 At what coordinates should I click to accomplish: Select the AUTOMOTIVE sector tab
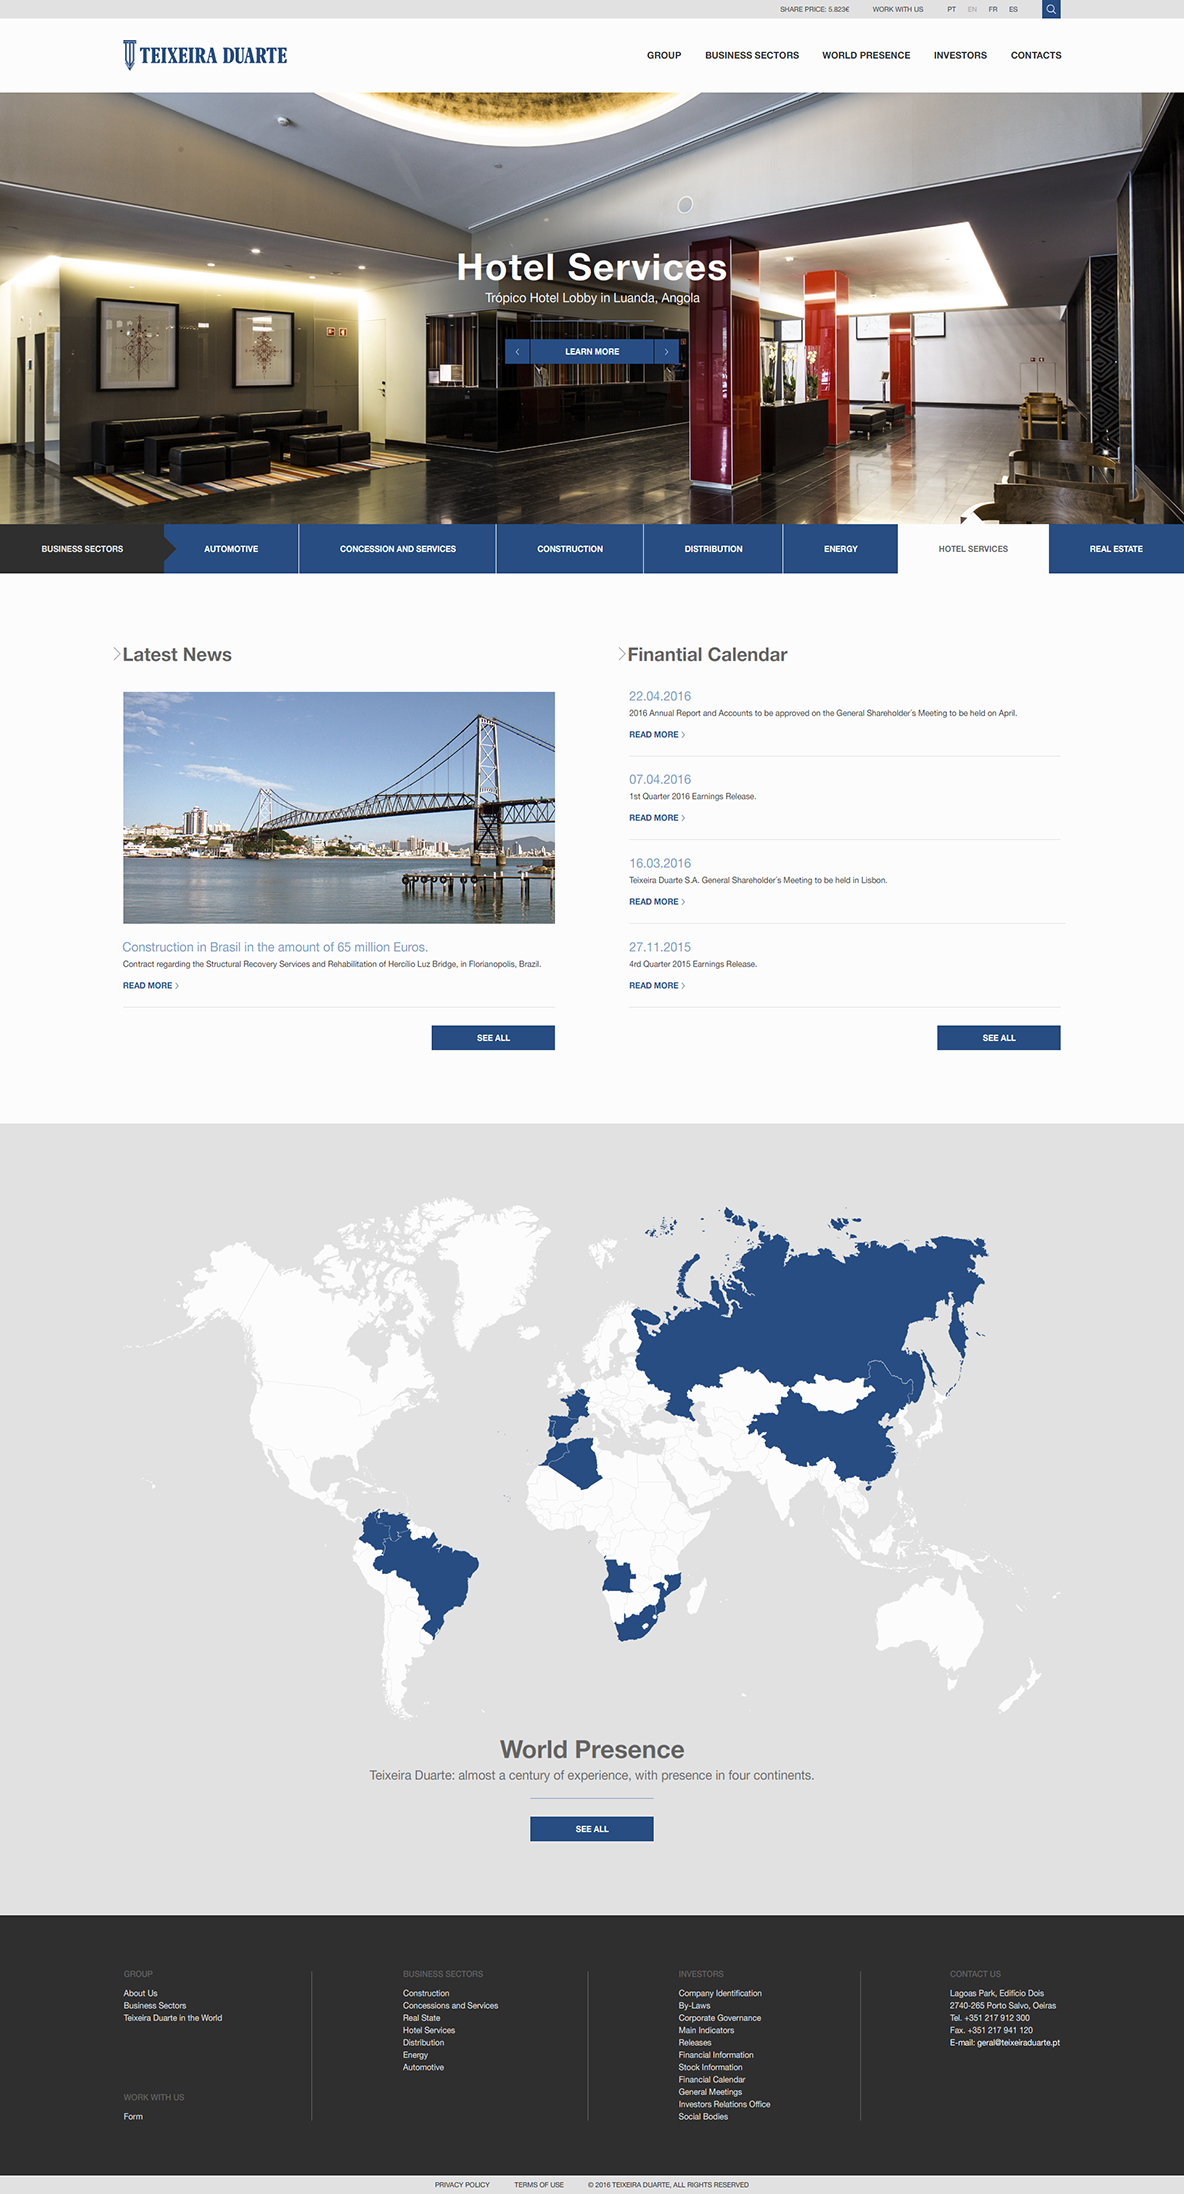click(231, 549)
